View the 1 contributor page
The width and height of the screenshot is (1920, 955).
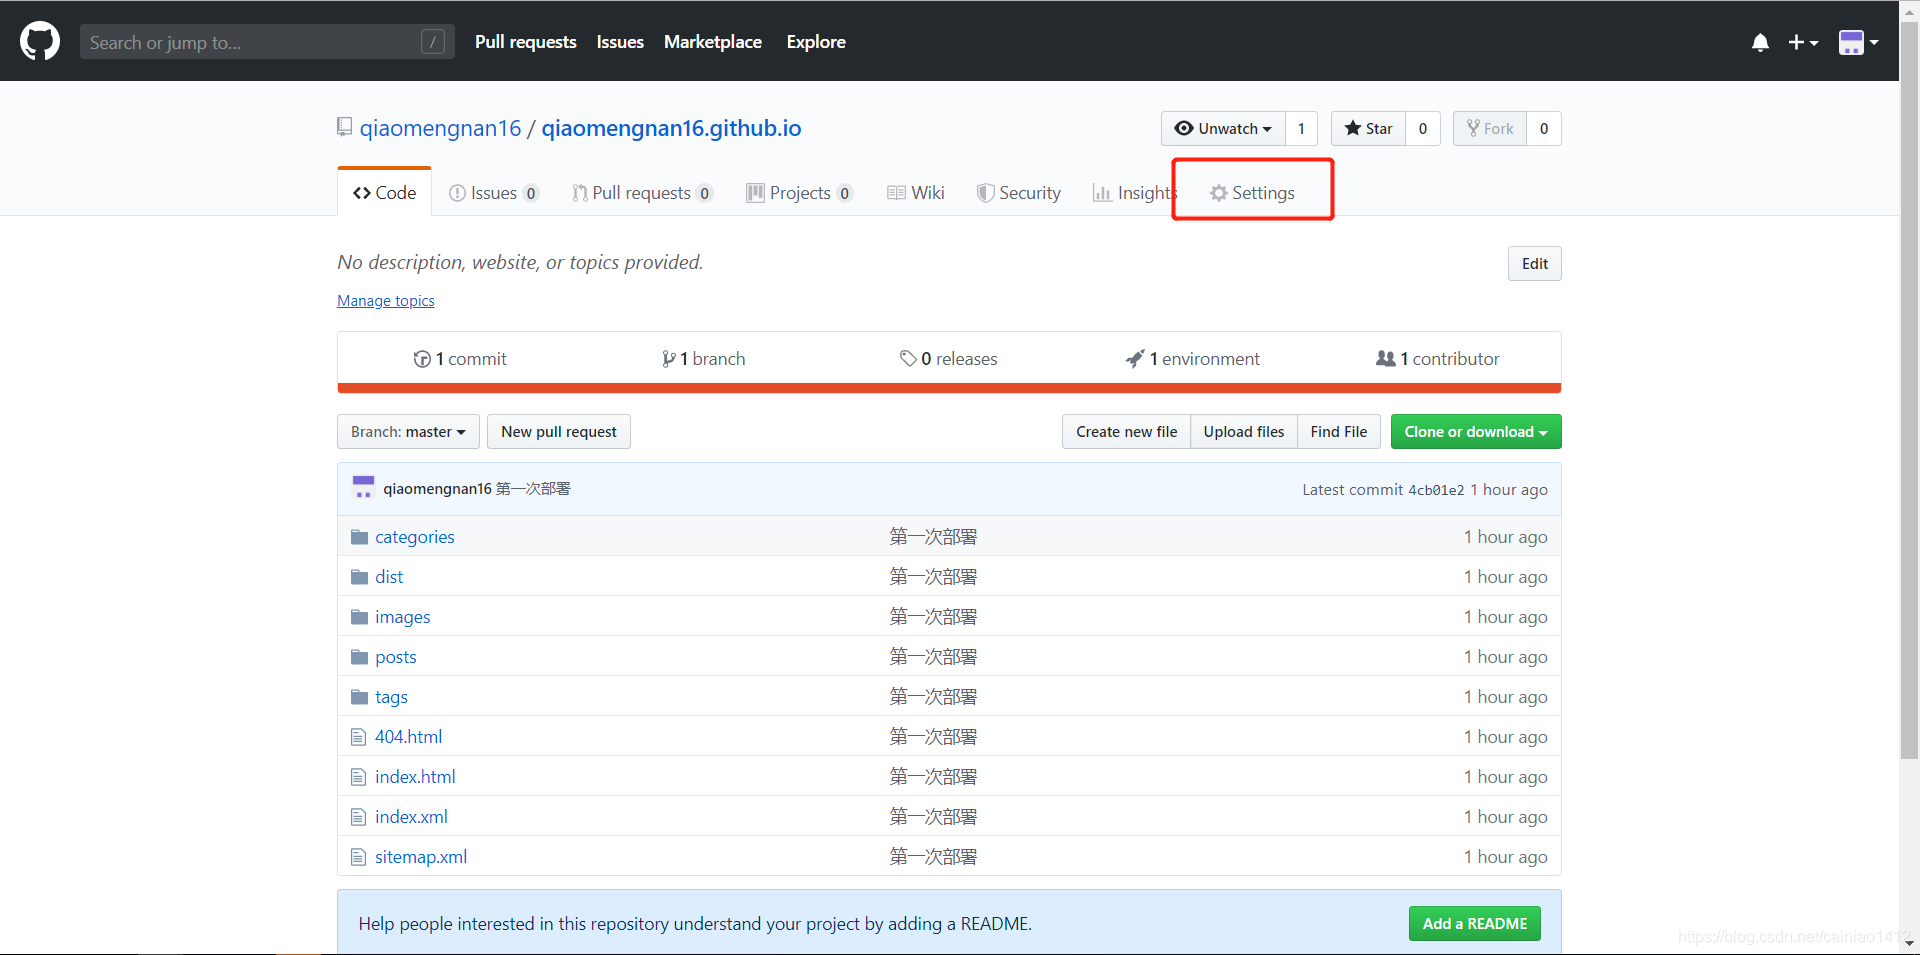(1437, 359)
